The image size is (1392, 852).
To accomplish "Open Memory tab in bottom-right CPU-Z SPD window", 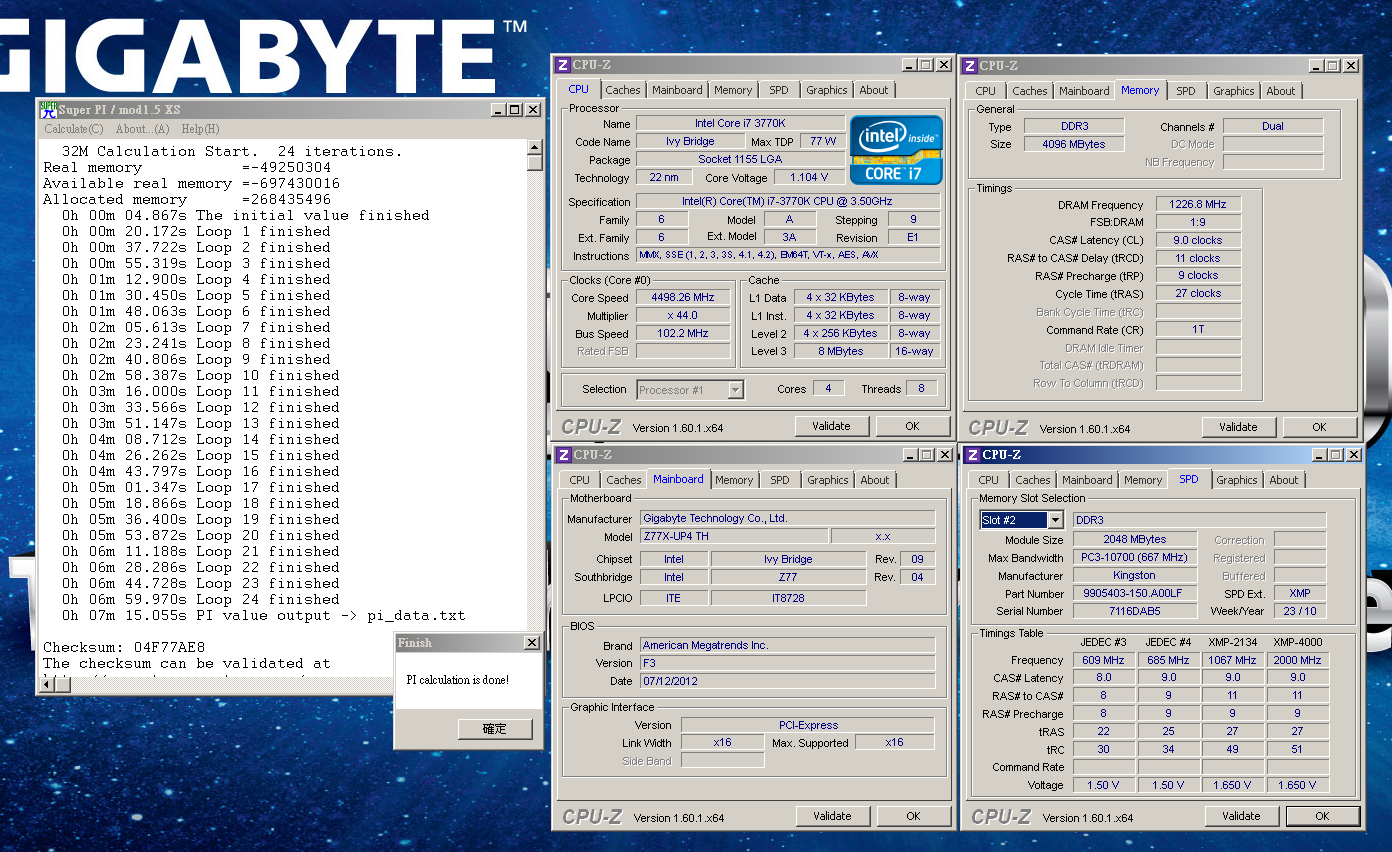I will [1143, 480].
